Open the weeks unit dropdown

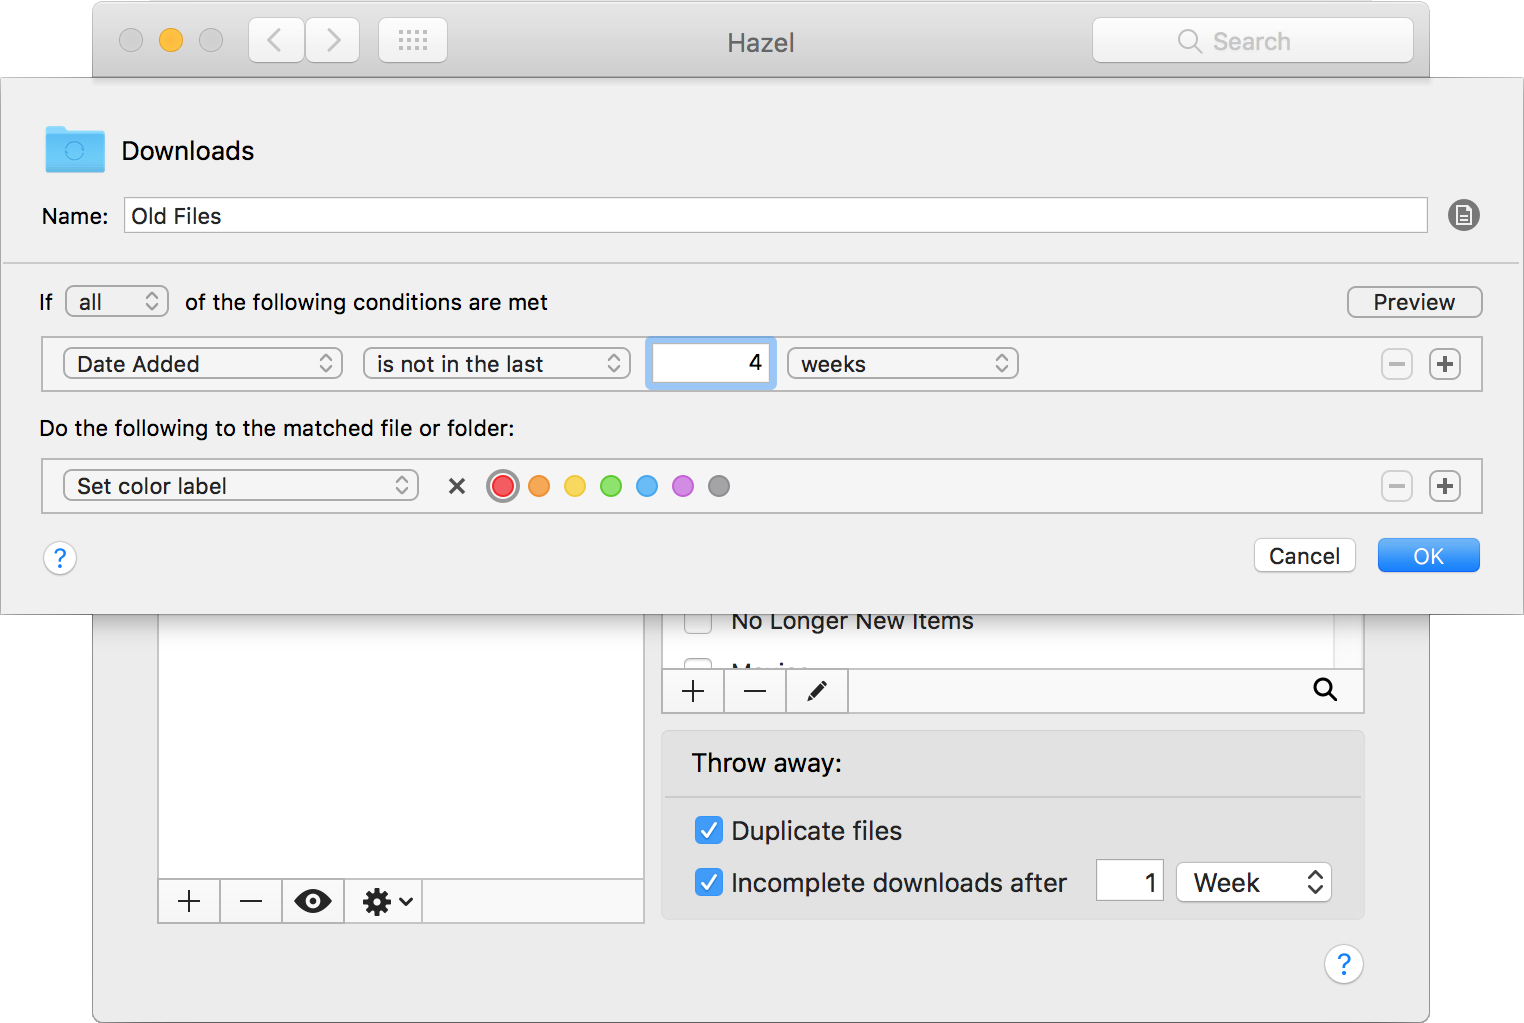point(903,364)
